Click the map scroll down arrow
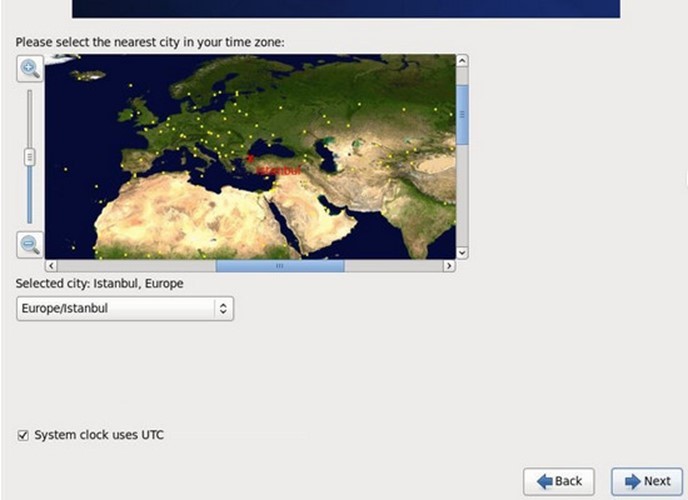Image resolution: width=688 pixels, height=500 pixels. coord(462,253)
